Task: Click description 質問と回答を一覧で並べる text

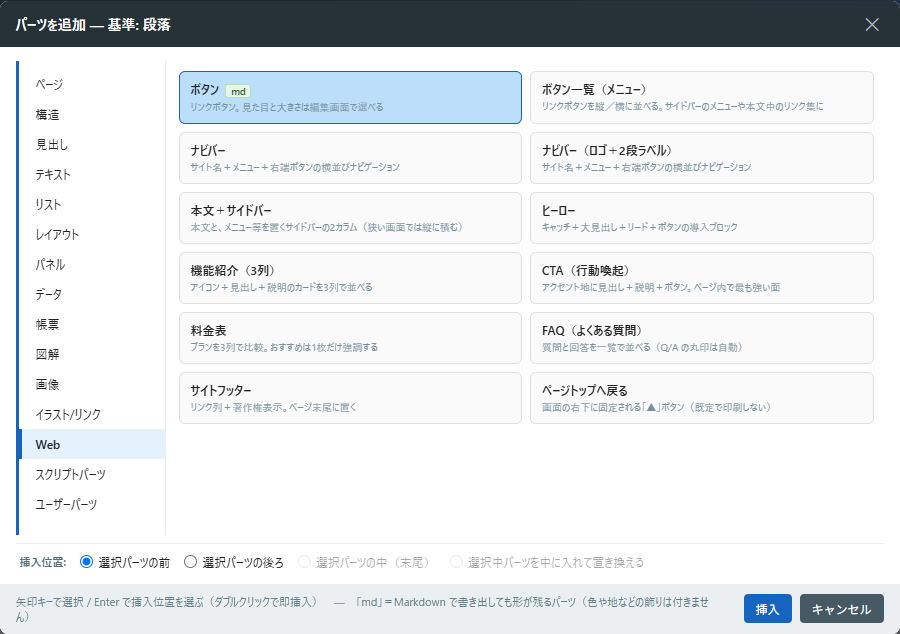Action: pos(642,347)
